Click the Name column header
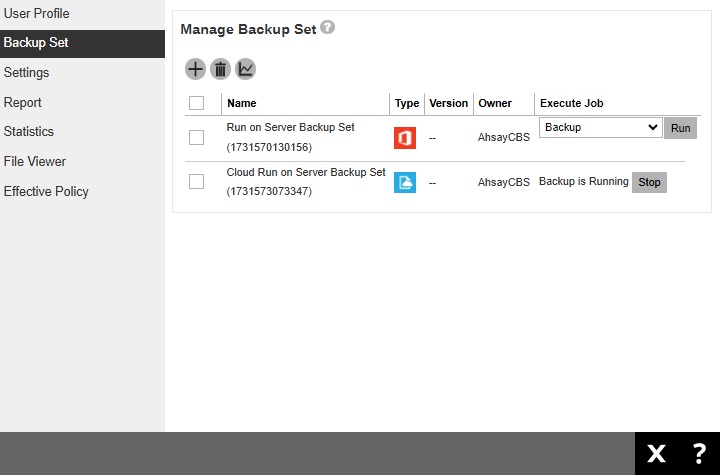Viewport: 720px width, 475px height. (x=242, y=103)
